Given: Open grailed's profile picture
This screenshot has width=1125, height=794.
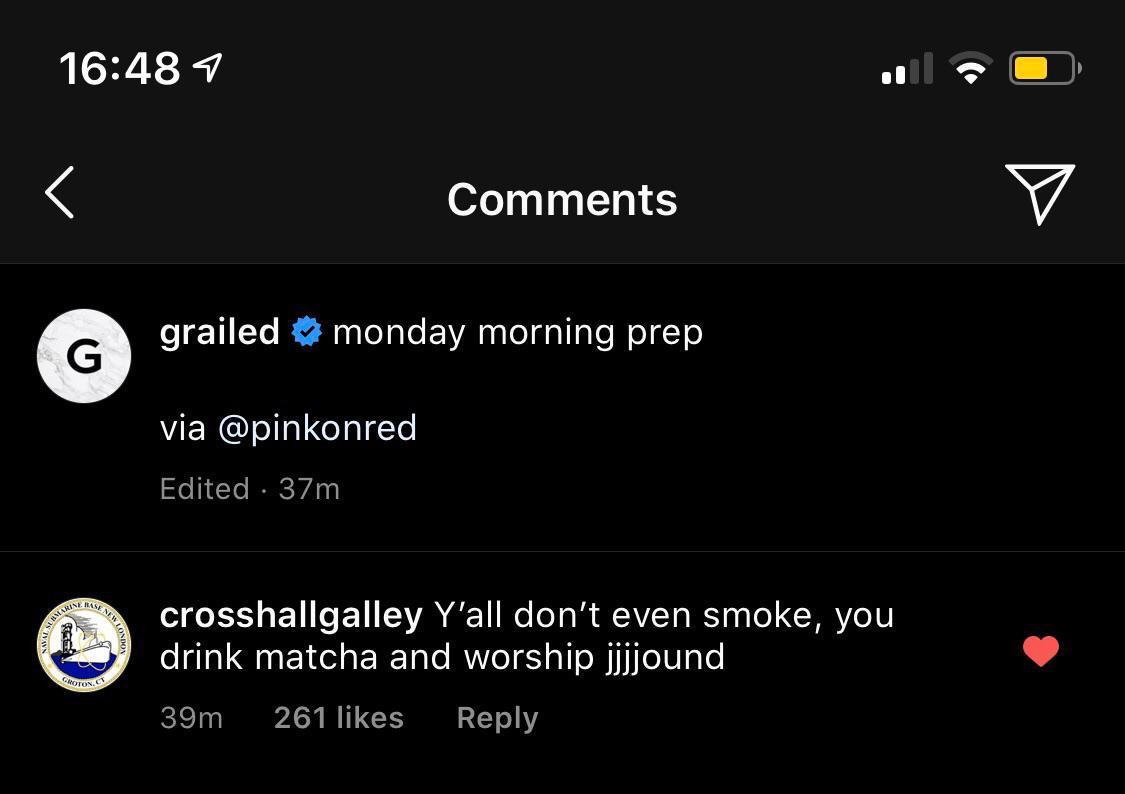Looking at the screenshot, I should (x=84, y=356).
